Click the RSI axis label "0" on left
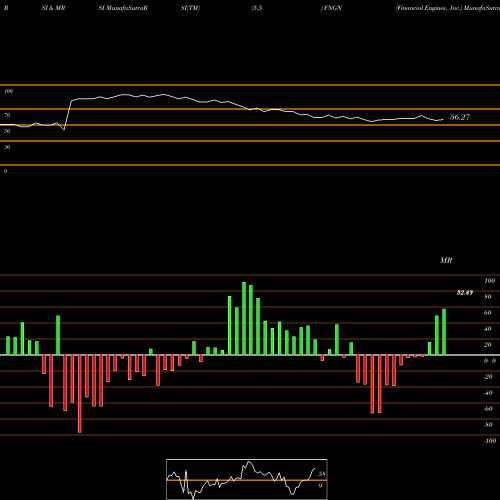This screenshot has height=500, width=500. pyautogui.click(x=5, y=171)
